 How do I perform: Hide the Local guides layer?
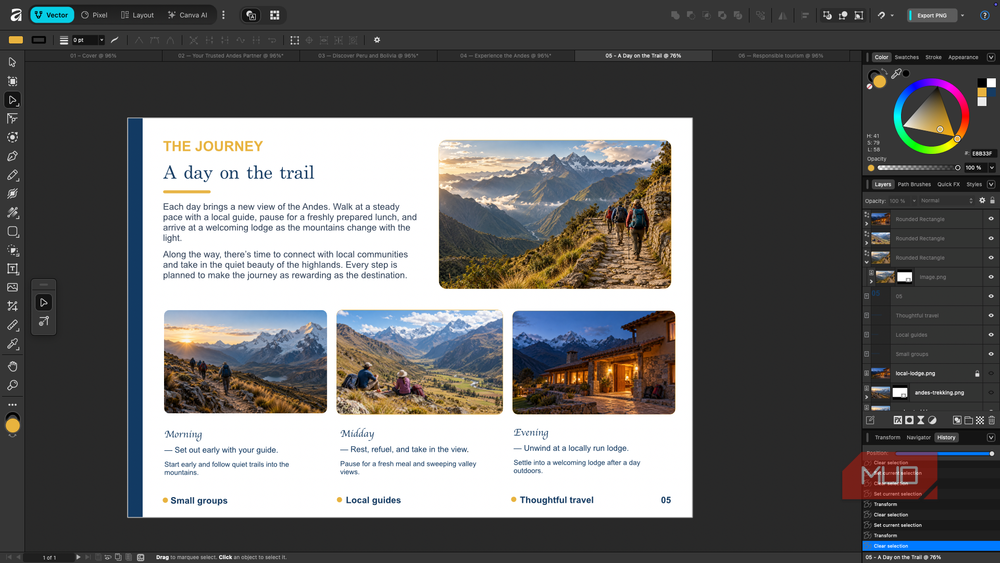click(991, 335)
